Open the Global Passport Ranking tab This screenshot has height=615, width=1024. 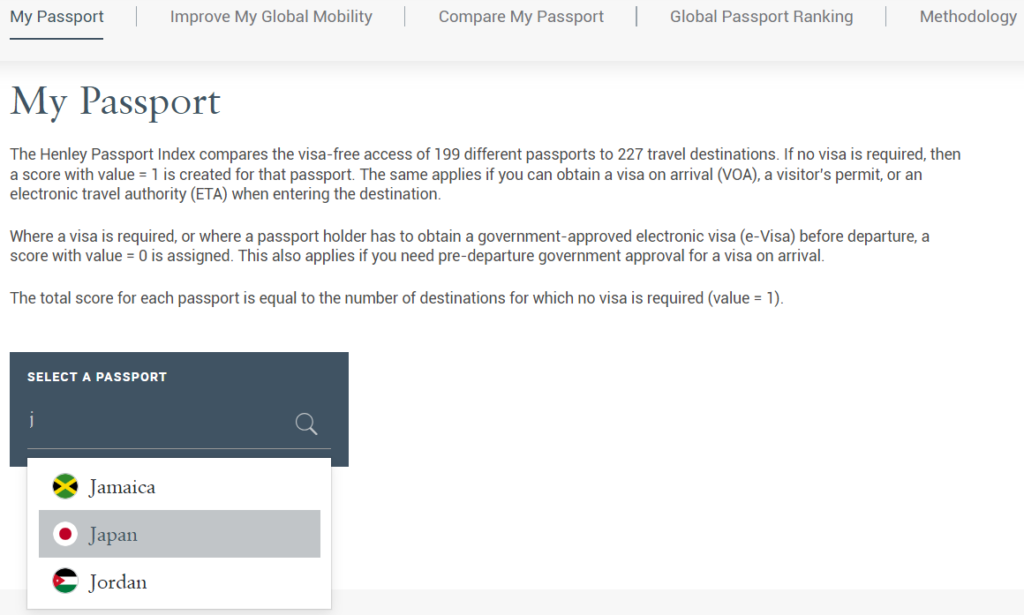pyautogui.click(x=761, y=16)
